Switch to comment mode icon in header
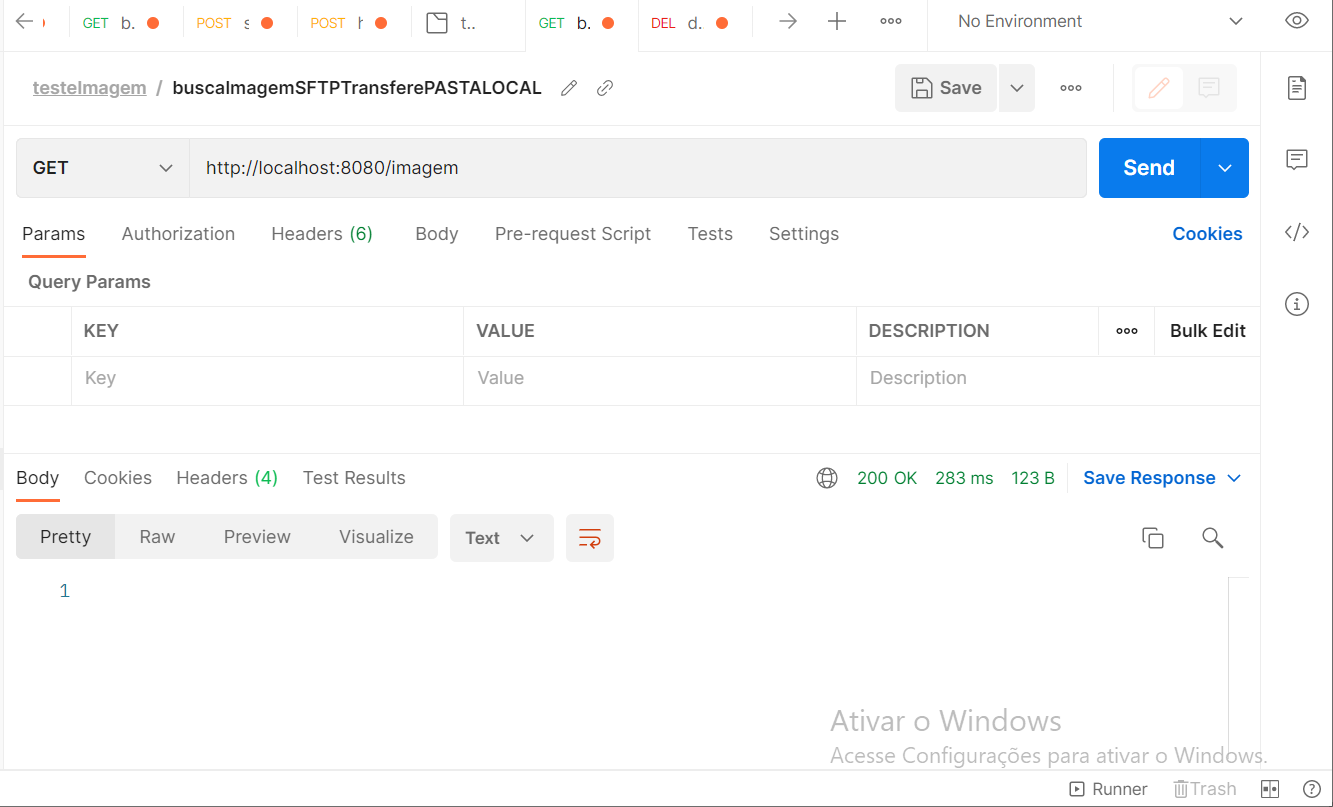Screen dimensions: 1333x807 pyautogui.click(x=1209, y=88)
